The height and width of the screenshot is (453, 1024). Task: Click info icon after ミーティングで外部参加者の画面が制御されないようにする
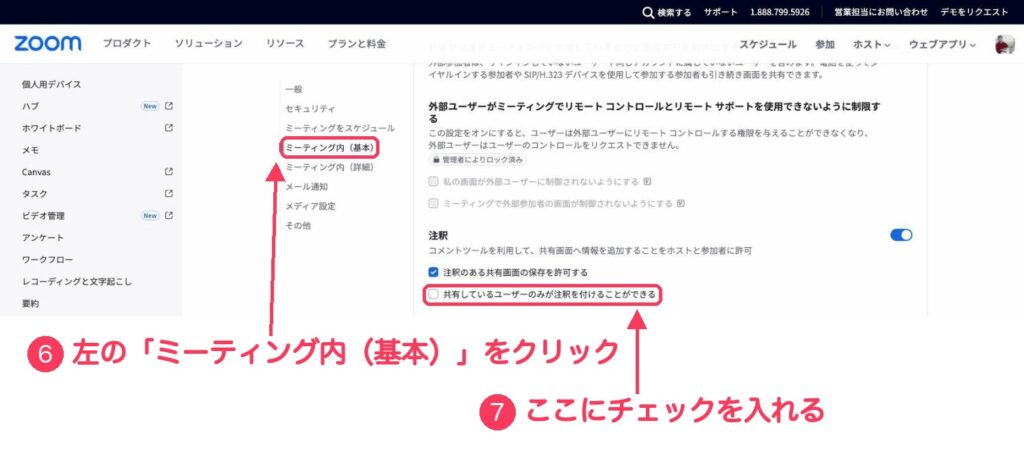pyautogui.click(x=681, y=204)
